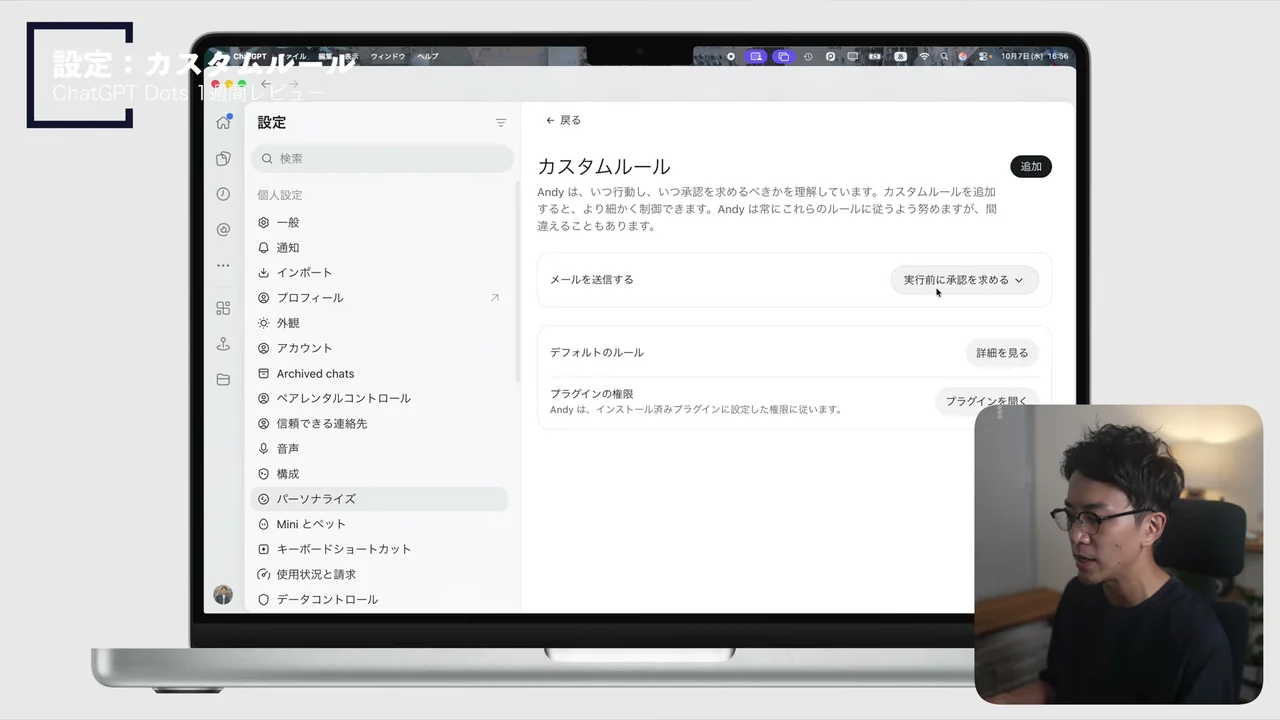1280x720 pixels.
Task: Click the grid apps icon in rail
Action: click(223, 308)
